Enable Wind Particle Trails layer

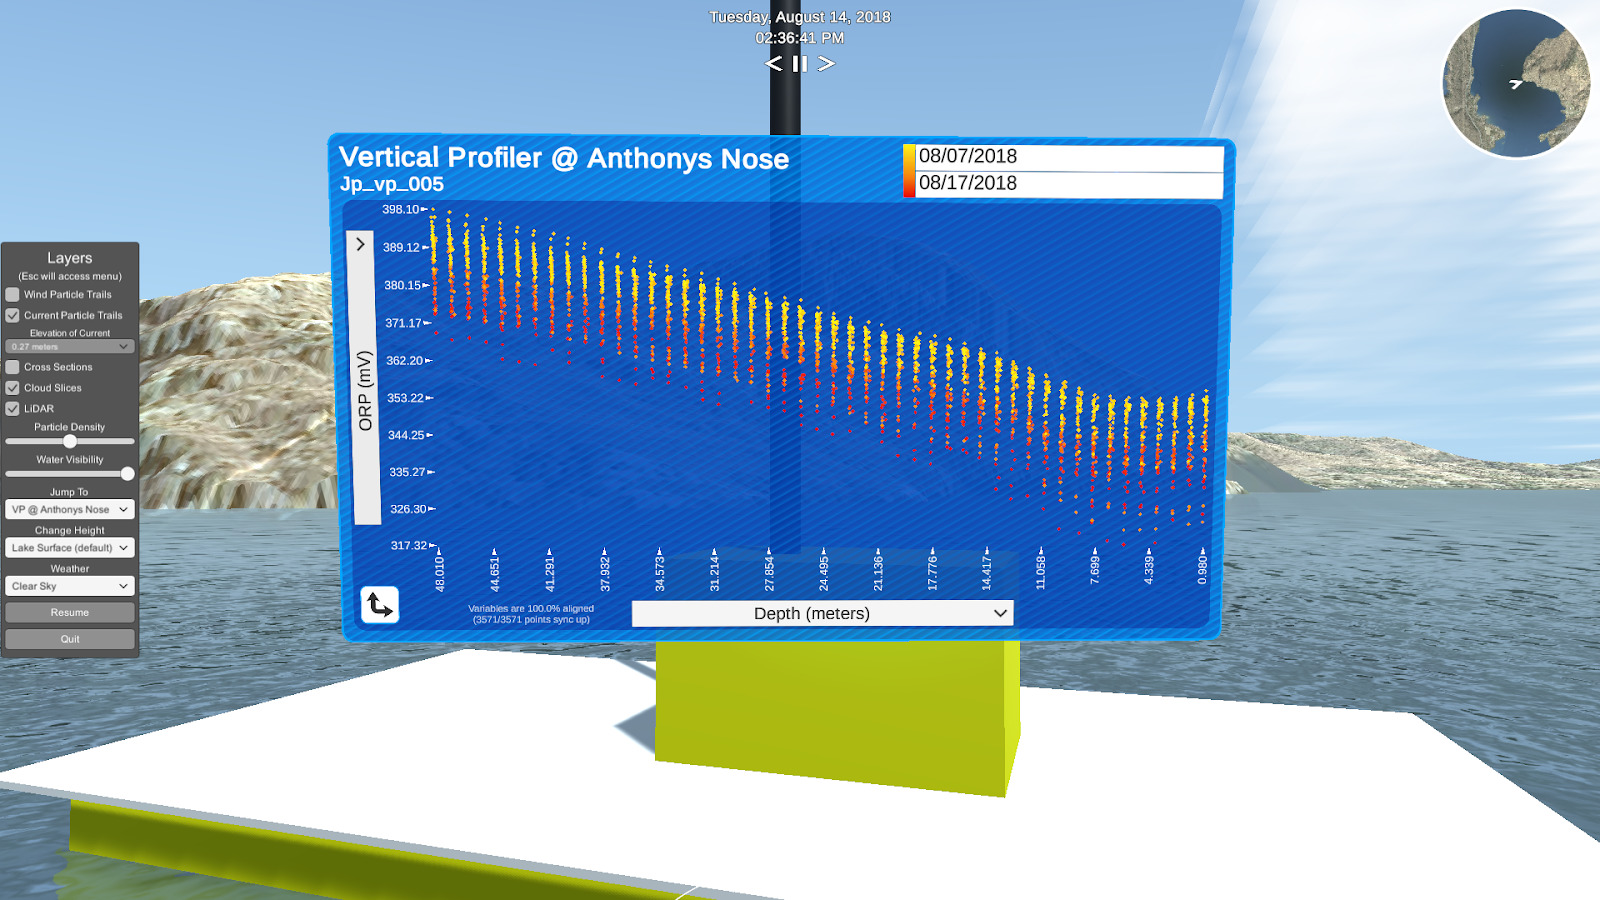point(13,295)
